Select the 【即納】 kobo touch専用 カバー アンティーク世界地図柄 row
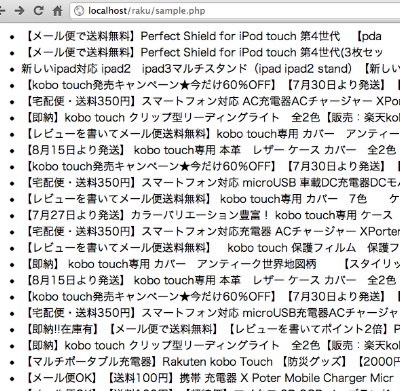Viewport: 400px width, 391px height. [x=213, y=264]
